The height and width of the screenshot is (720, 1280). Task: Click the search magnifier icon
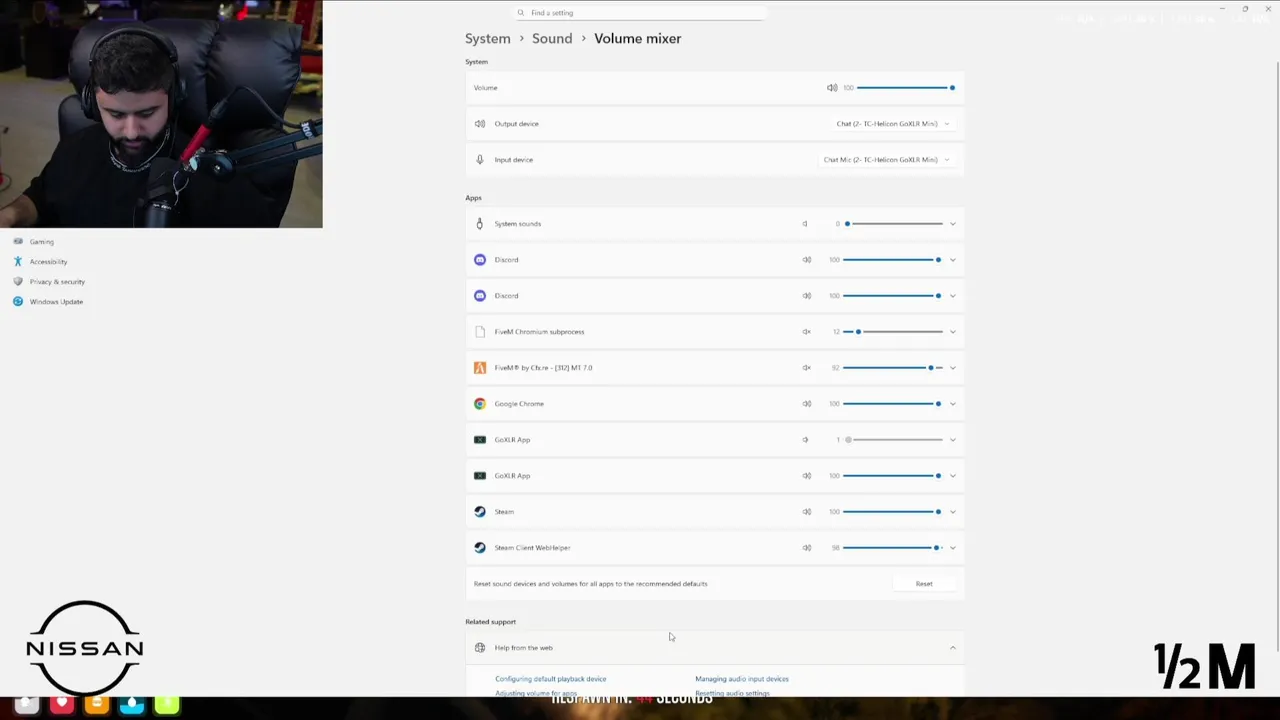tap(521, 13)
